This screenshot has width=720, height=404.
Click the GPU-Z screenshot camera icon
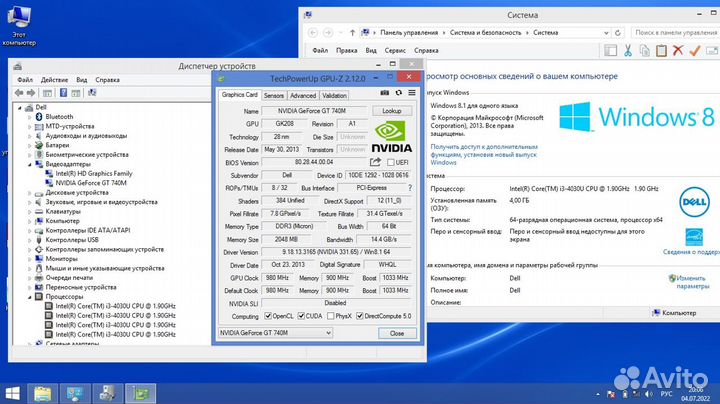(385, 93)
